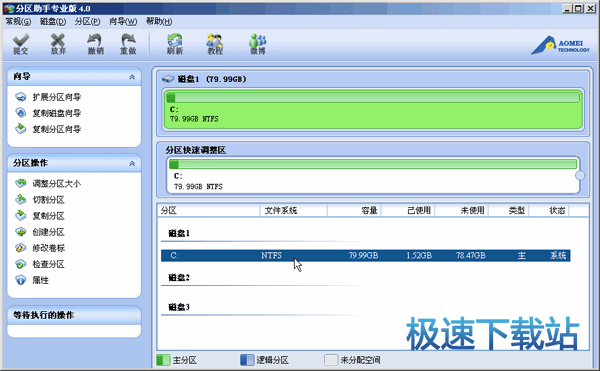
Task: Open the 磁盘(D) menu
Action: 53,21
